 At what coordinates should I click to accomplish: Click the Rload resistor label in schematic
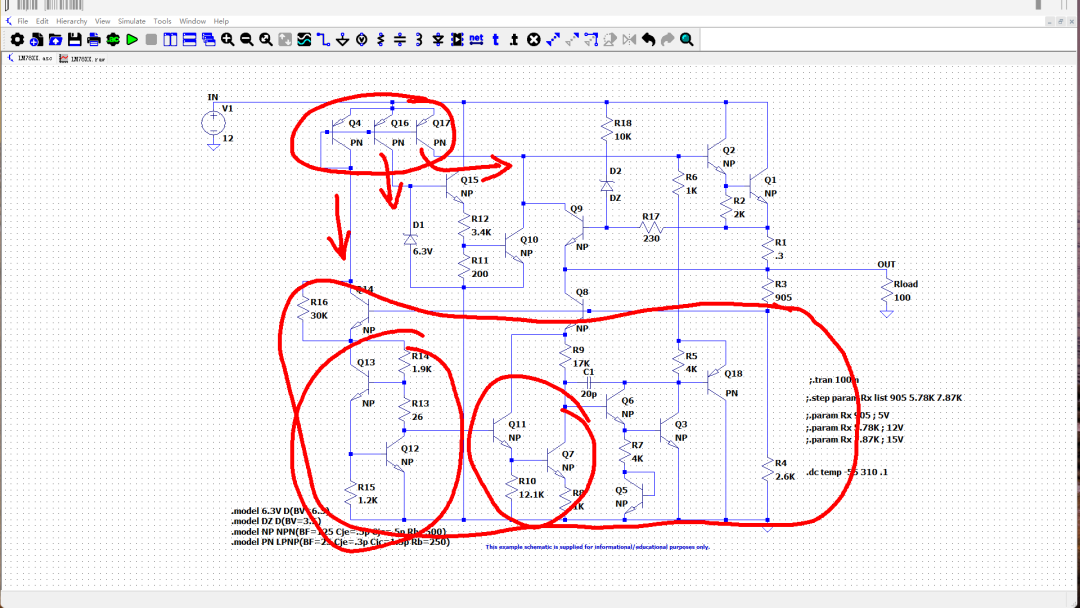(x=906, y=284)
